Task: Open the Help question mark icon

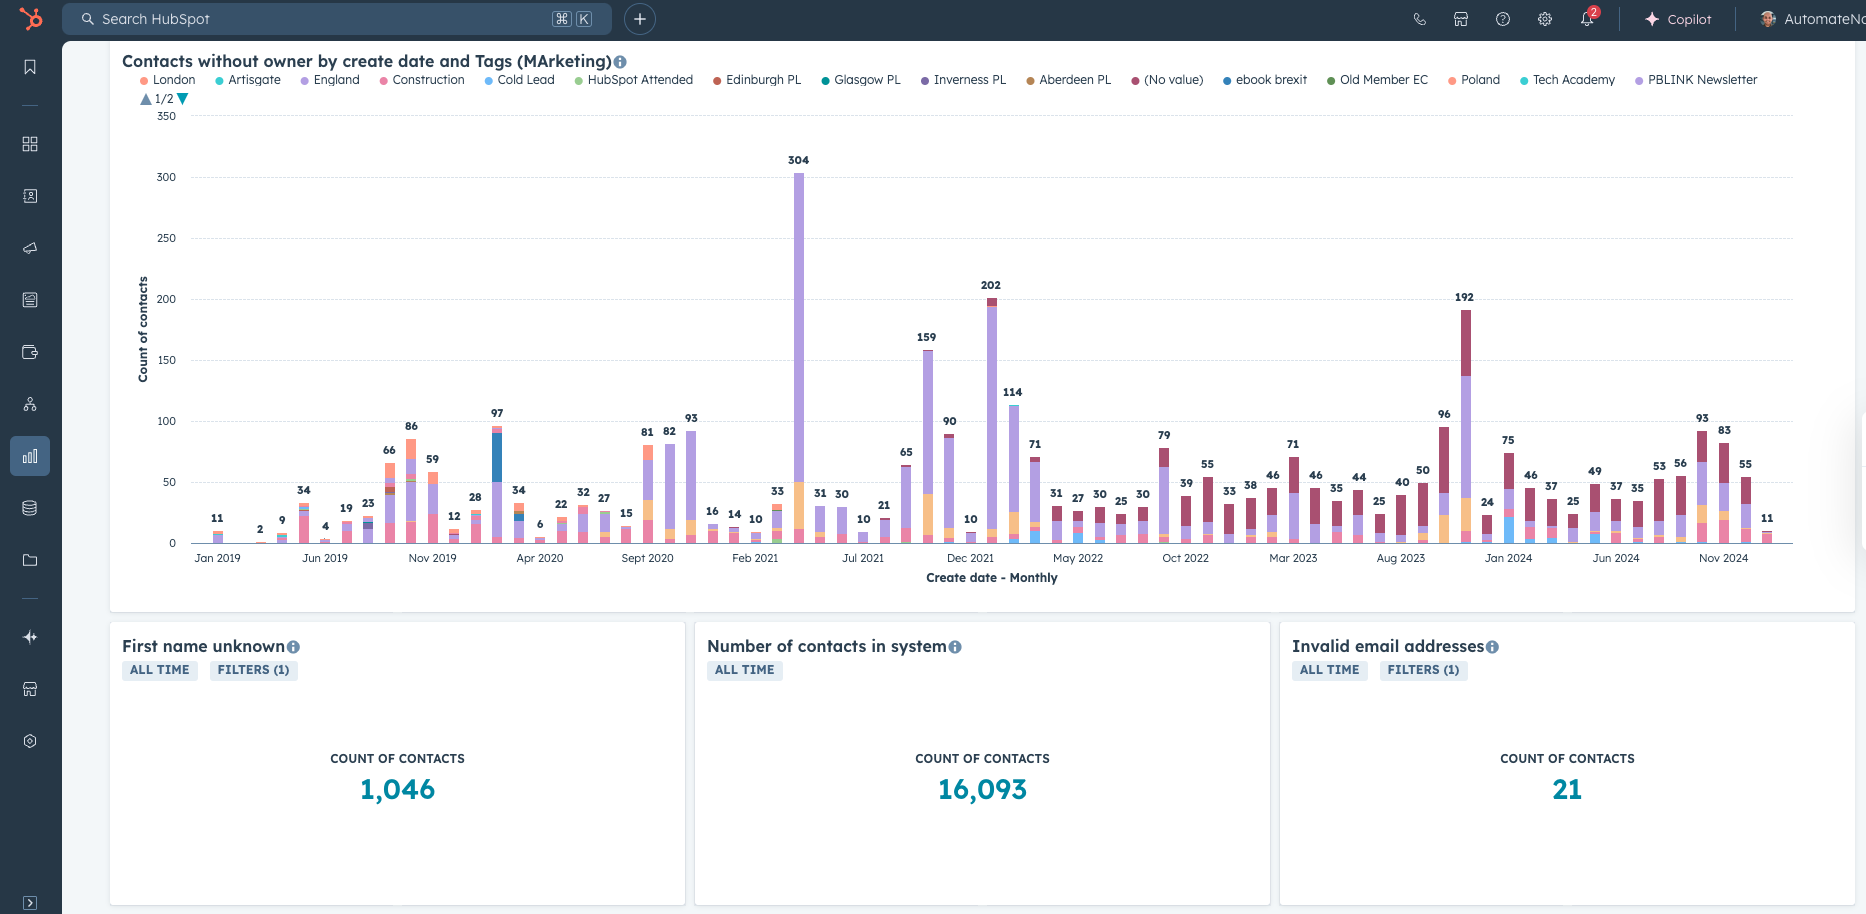Action: pyautogui.click(x=1503, y=19)
